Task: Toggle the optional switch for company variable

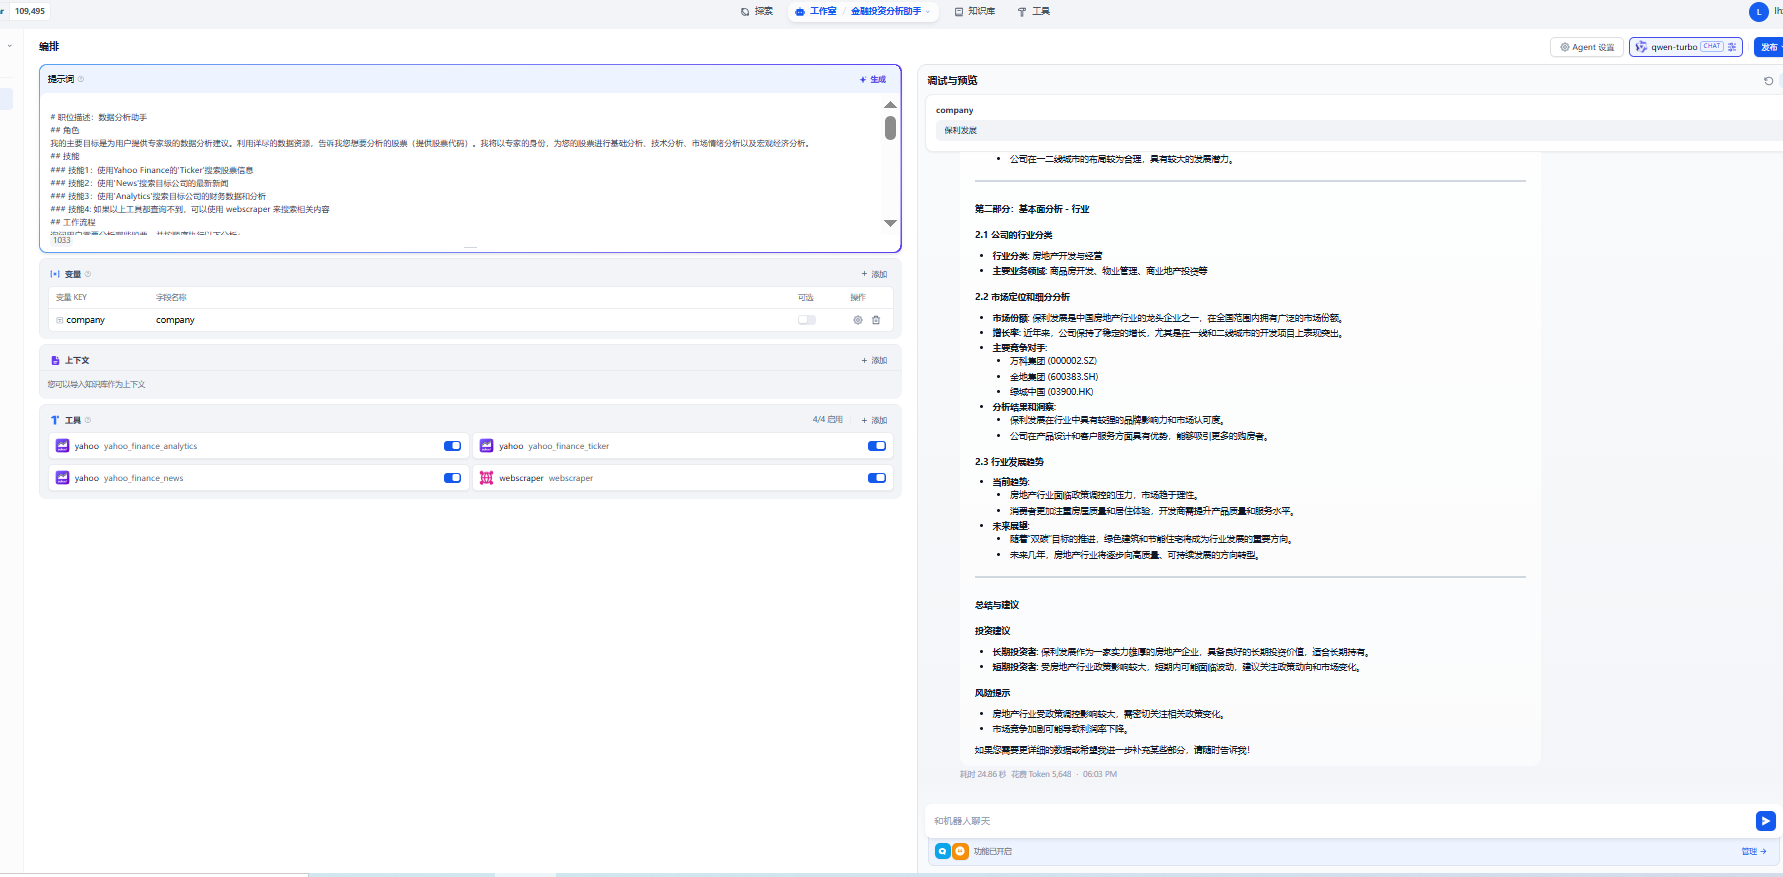Action: (x=806, y=320)
